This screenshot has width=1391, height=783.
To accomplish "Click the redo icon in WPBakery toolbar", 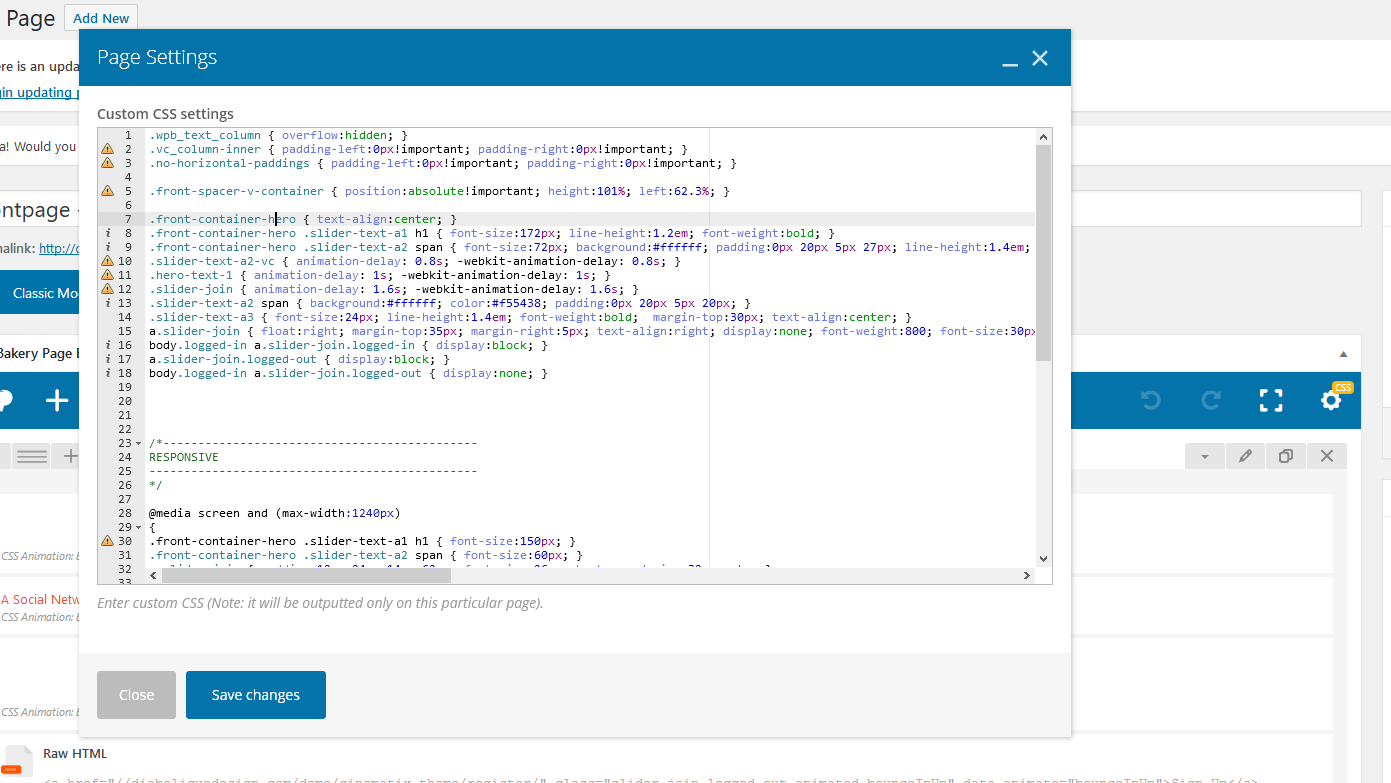I will 1211,401.
